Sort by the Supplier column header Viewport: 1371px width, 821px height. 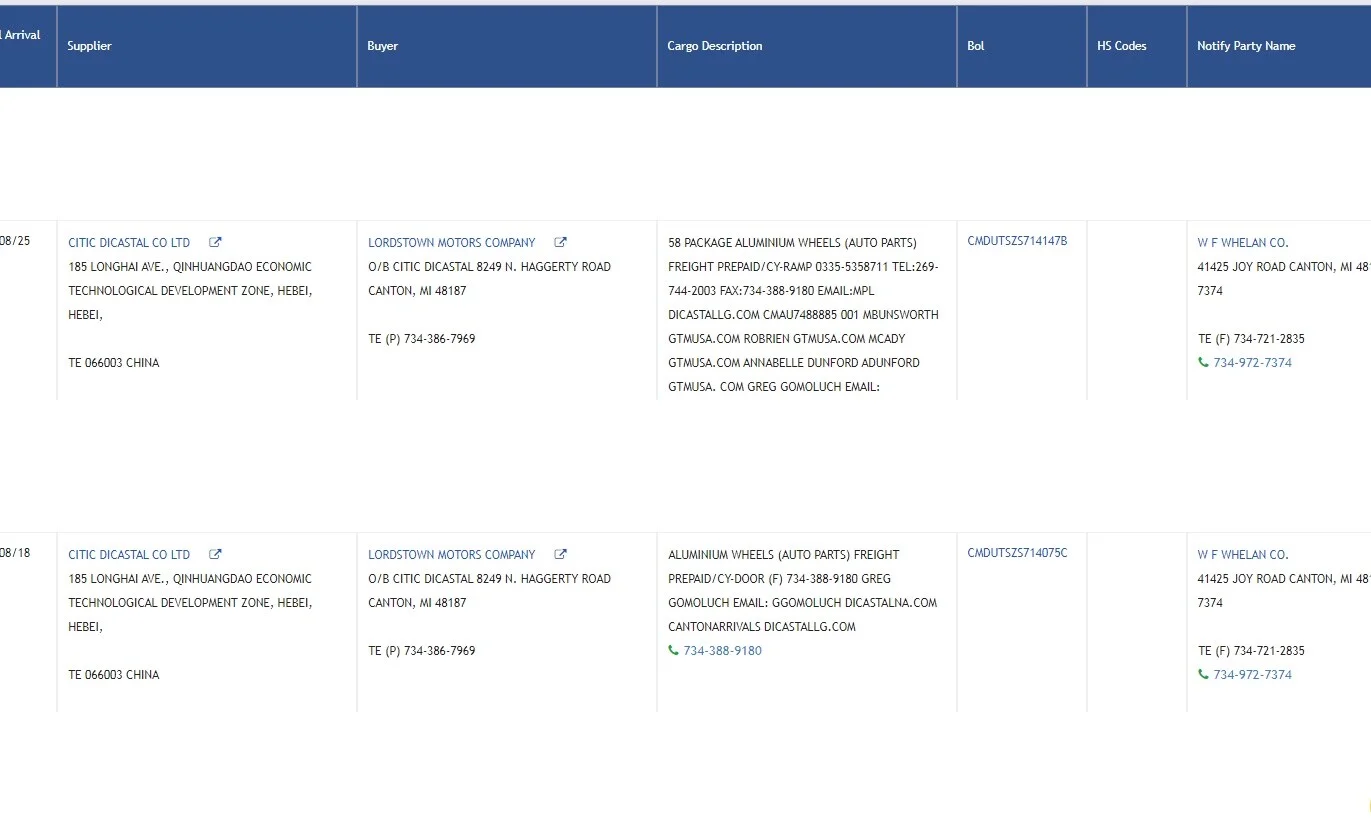(89, 46)
